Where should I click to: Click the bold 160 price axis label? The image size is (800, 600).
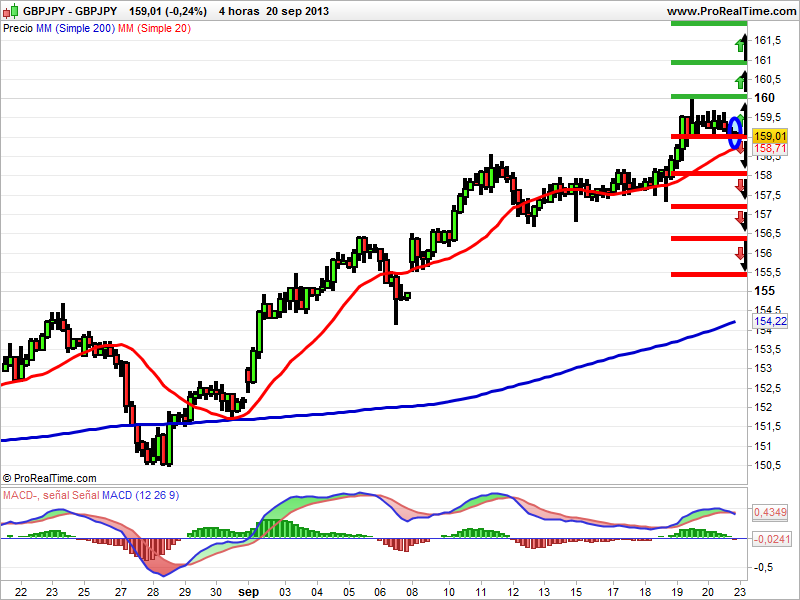pos(764,98)
